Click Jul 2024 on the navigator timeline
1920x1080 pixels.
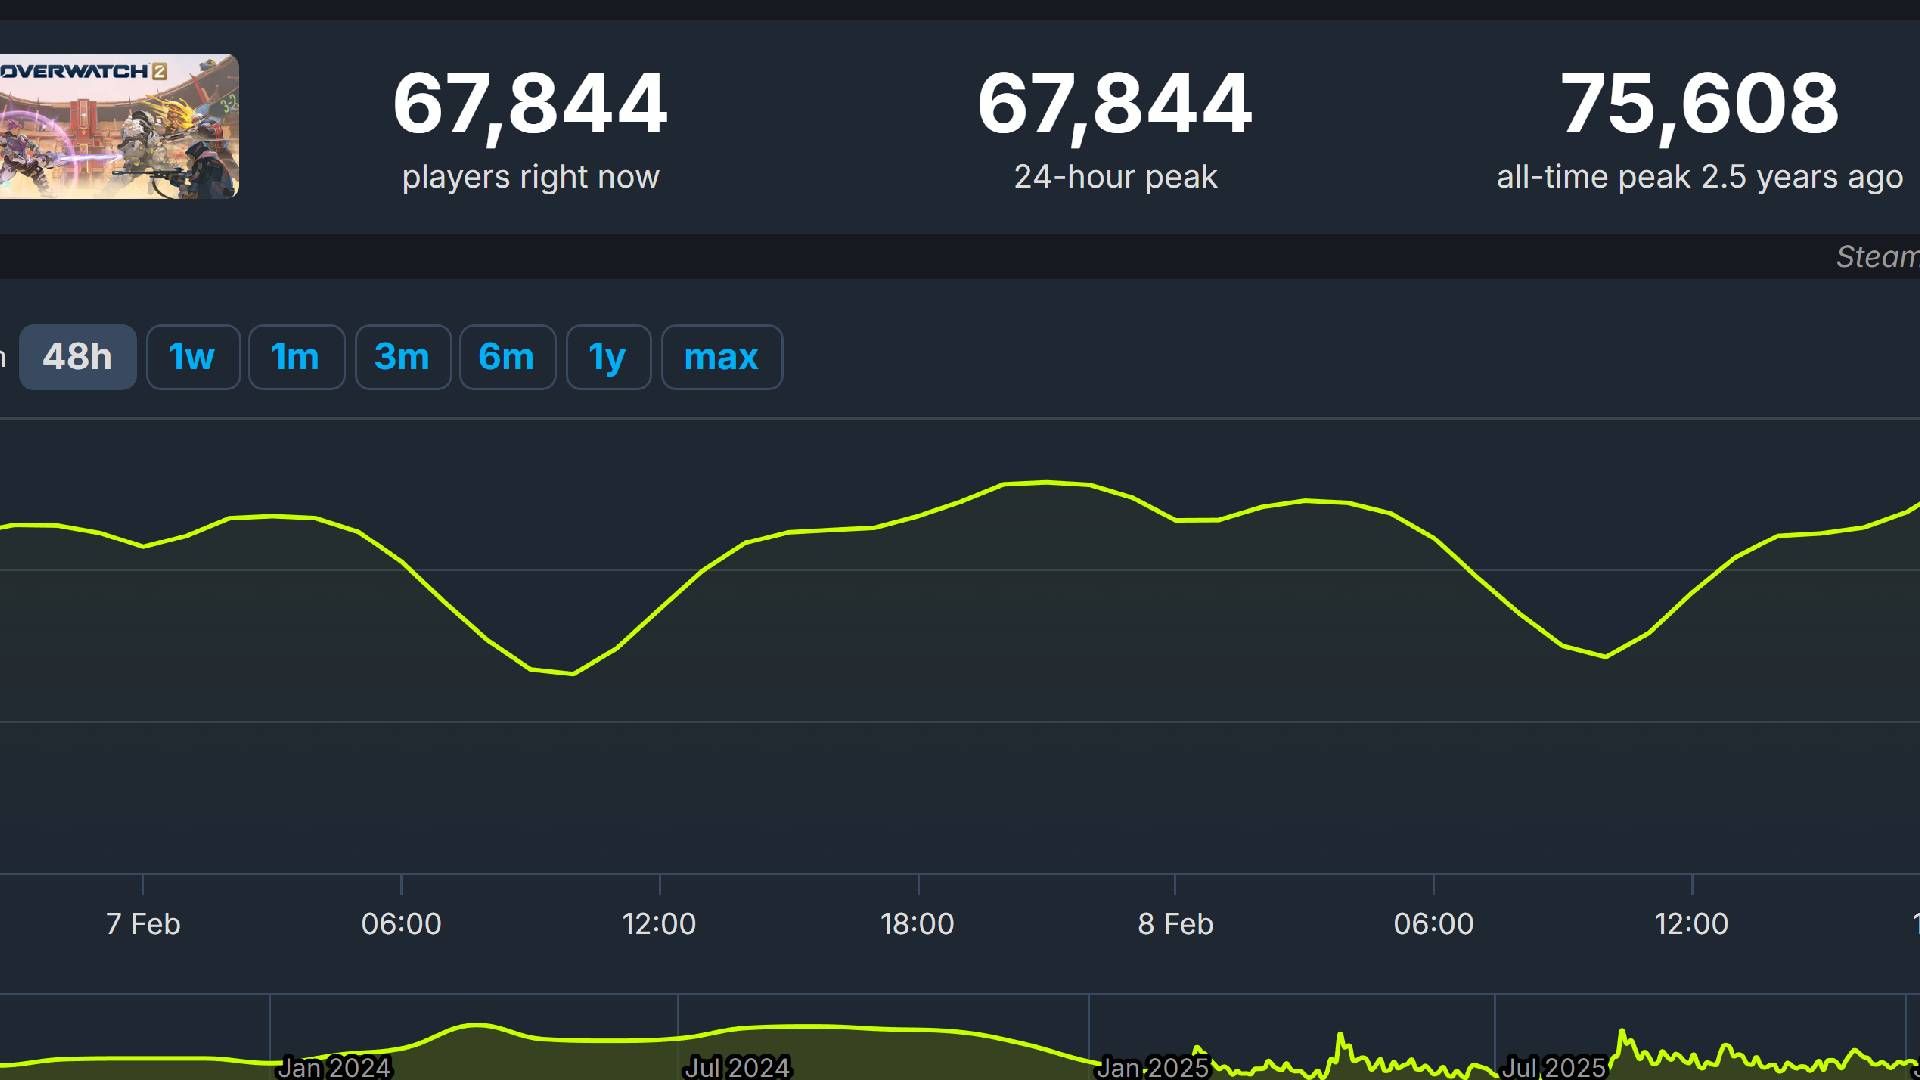pyautogui.click(x=737, y=1067)
